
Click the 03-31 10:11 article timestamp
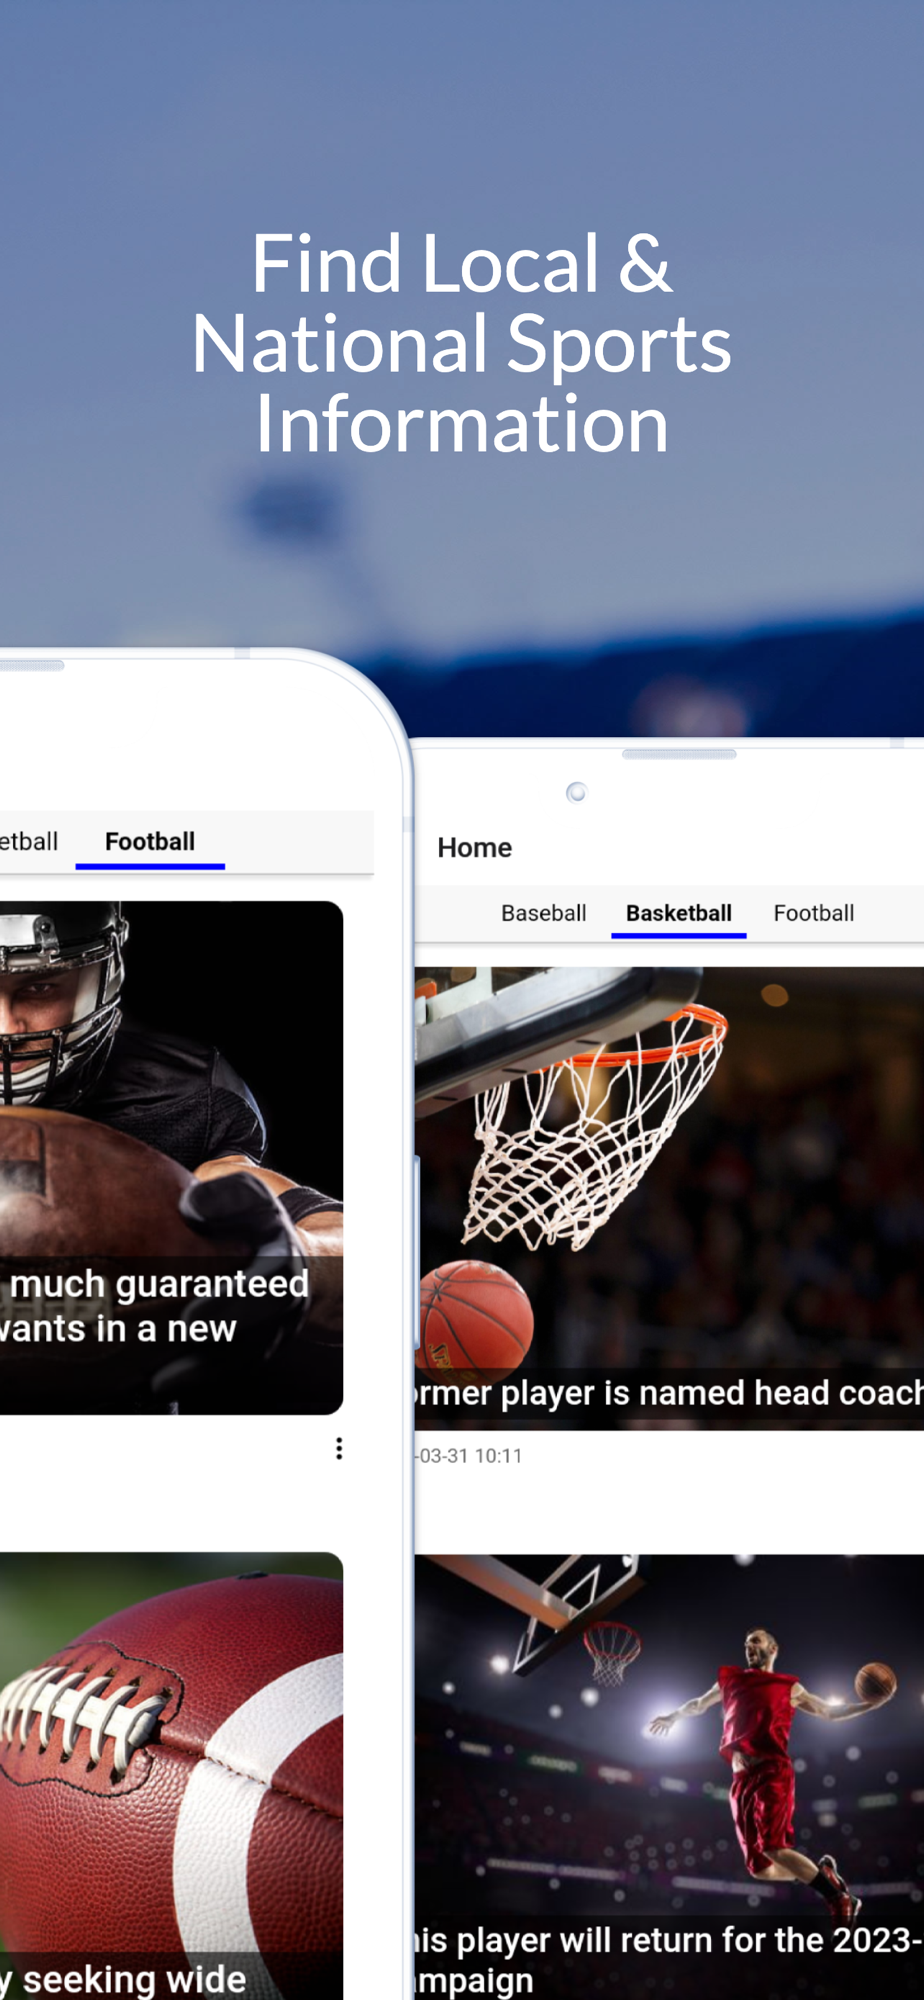469,1456
